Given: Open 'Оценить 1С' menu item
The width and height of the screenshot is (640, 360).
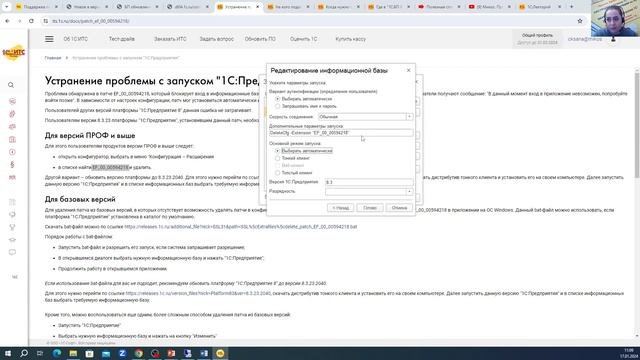Looking at the screenshot, I should point(303,39).
